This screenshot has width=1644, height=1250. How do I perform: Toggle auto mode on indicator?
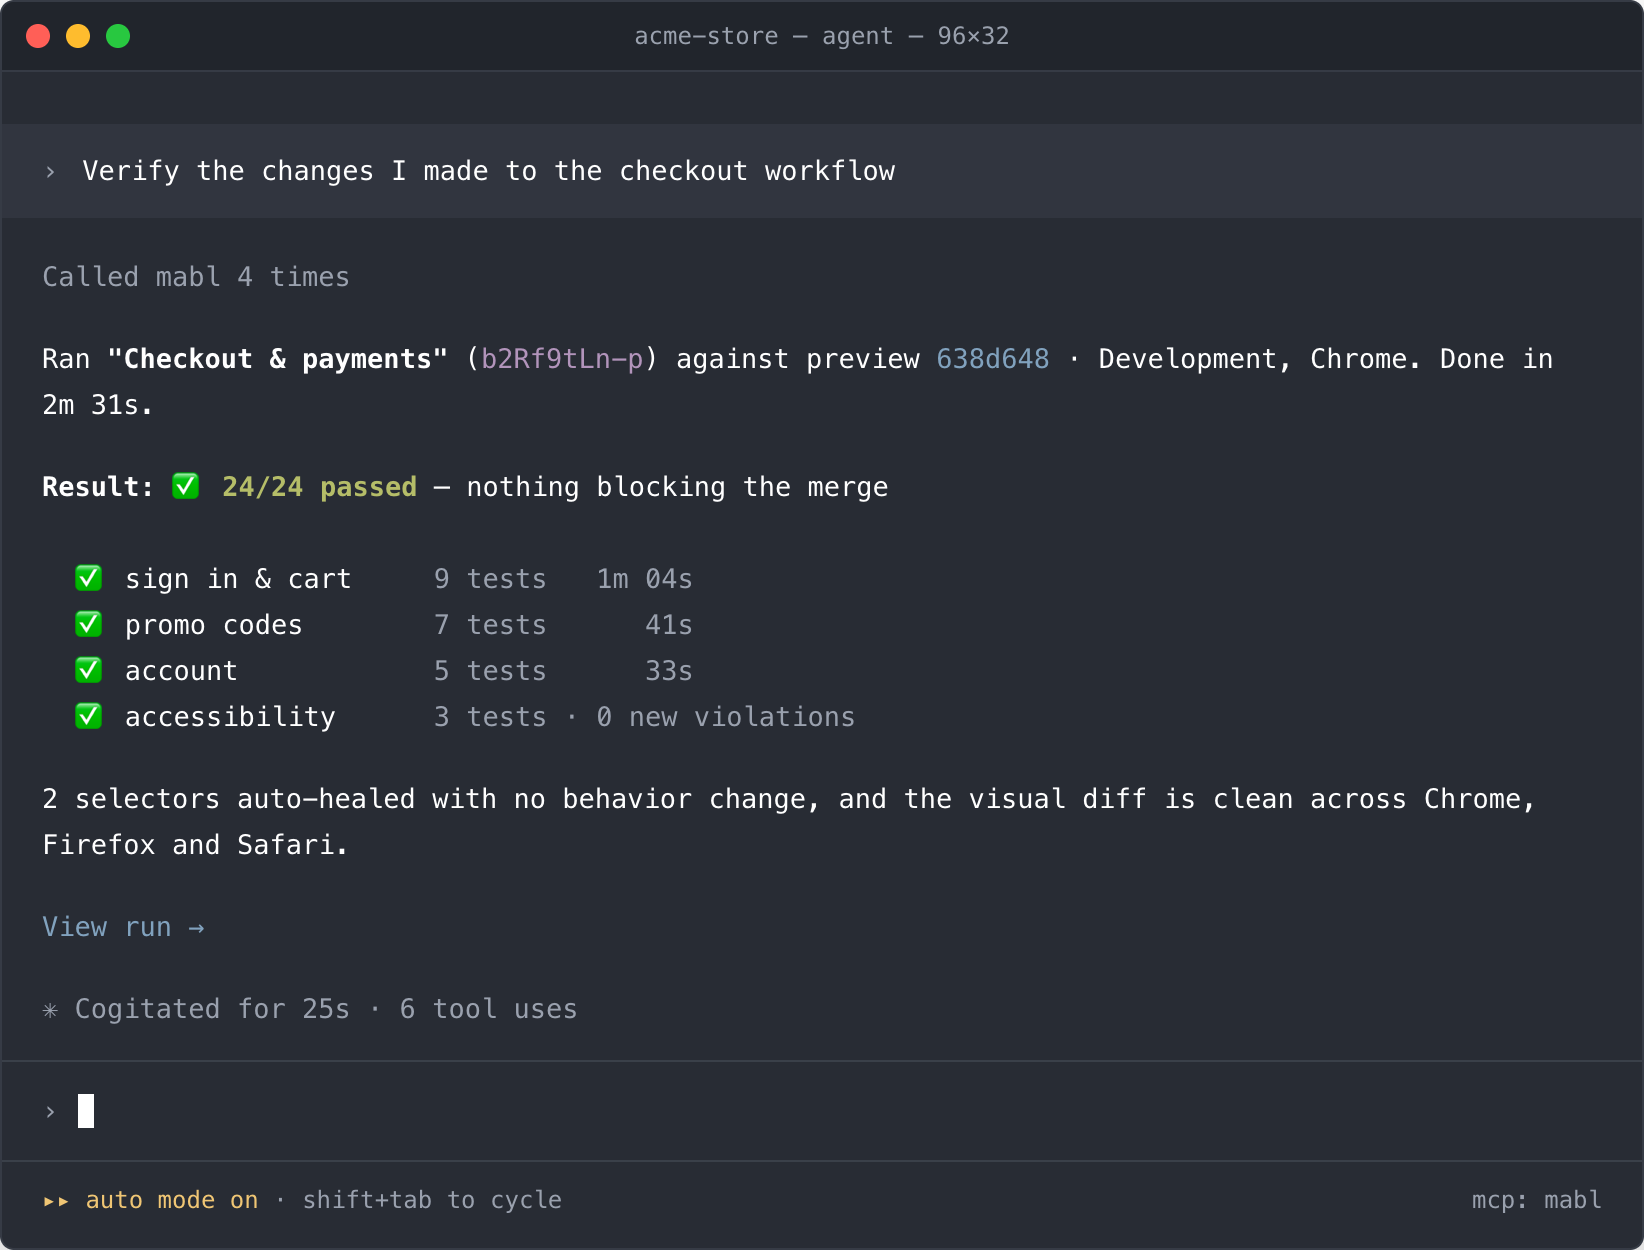172,1200
